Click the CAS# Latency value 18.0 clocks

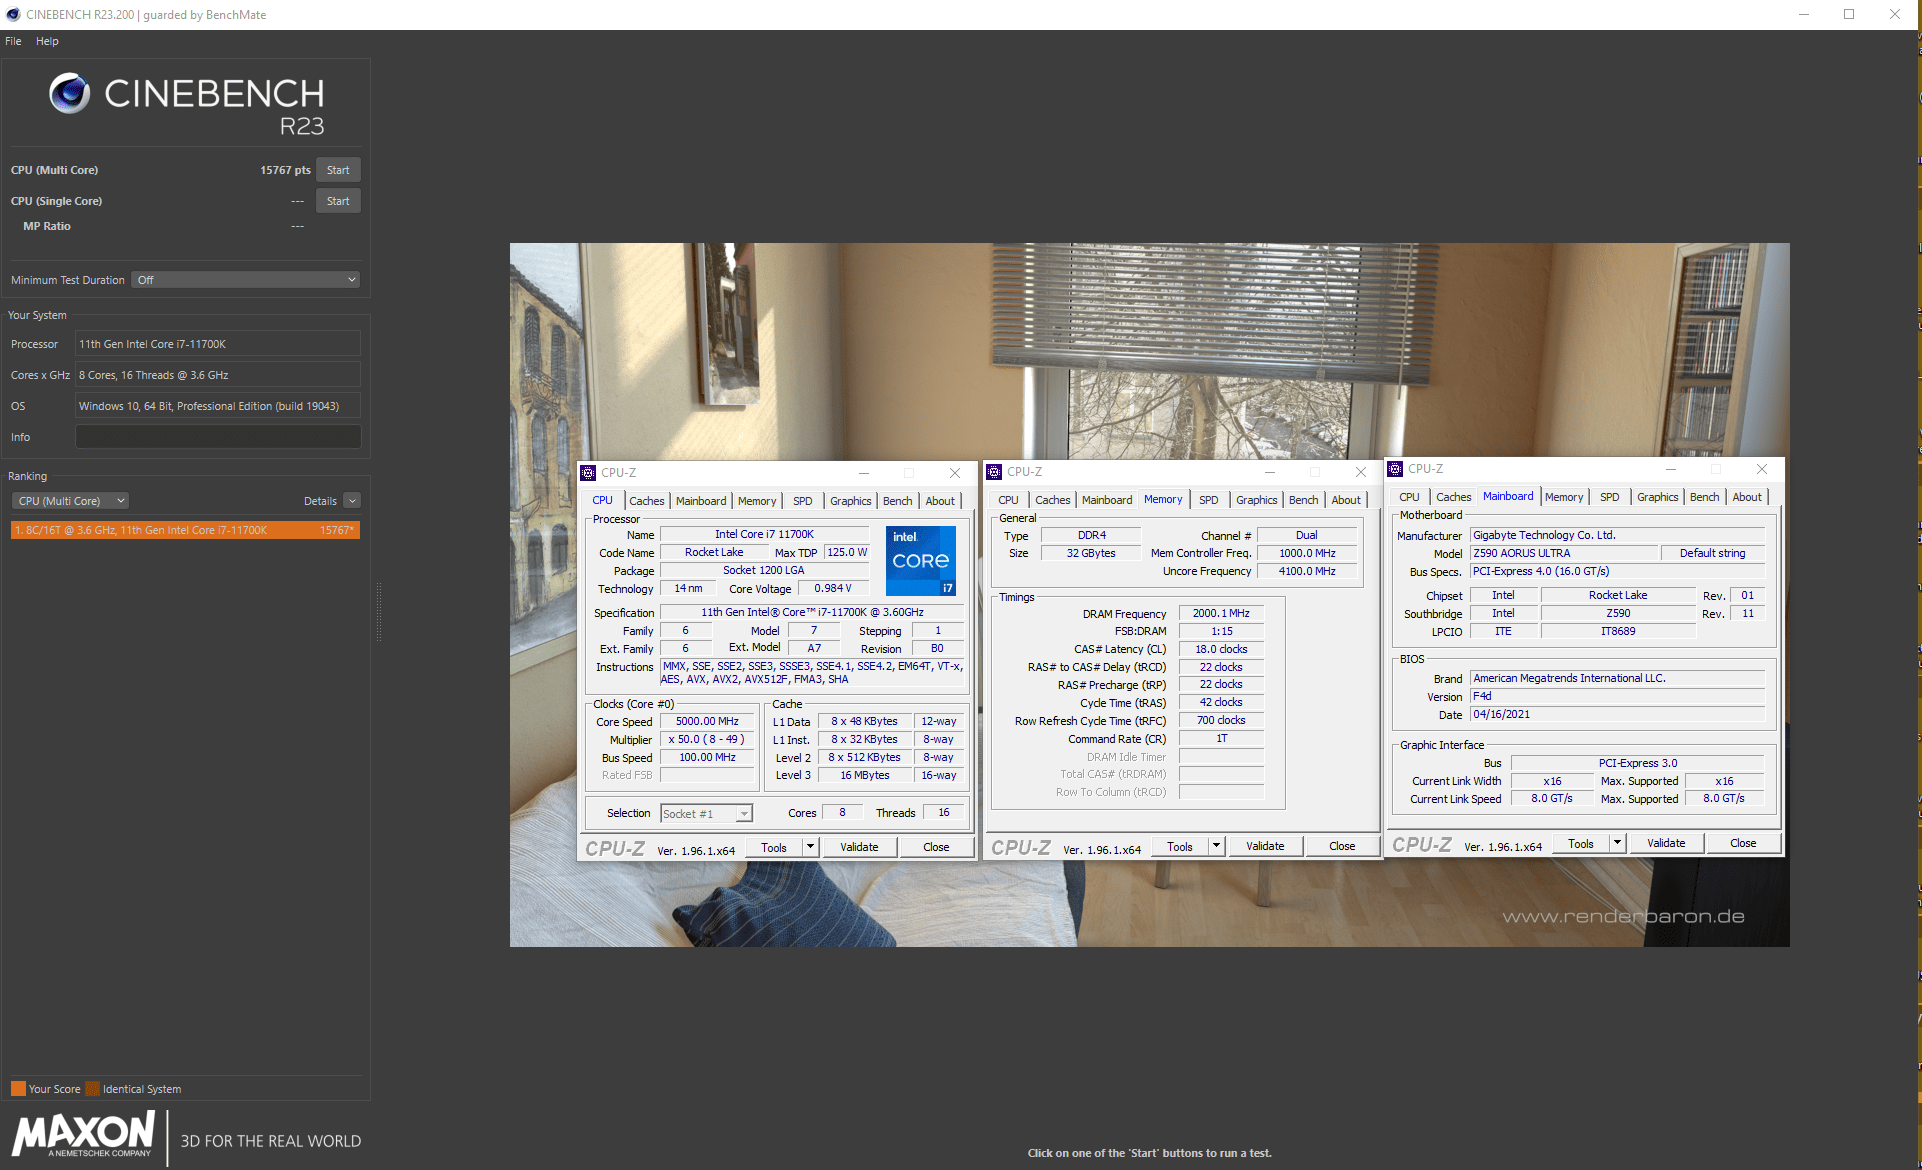[1221, 649]
